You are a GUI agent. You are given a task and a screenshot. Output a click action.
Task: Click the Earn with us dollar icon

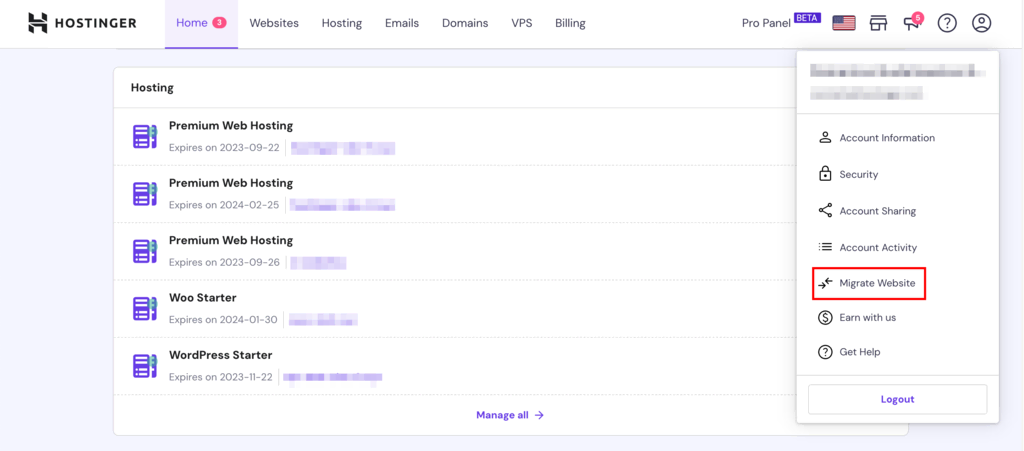click(825, 318)
